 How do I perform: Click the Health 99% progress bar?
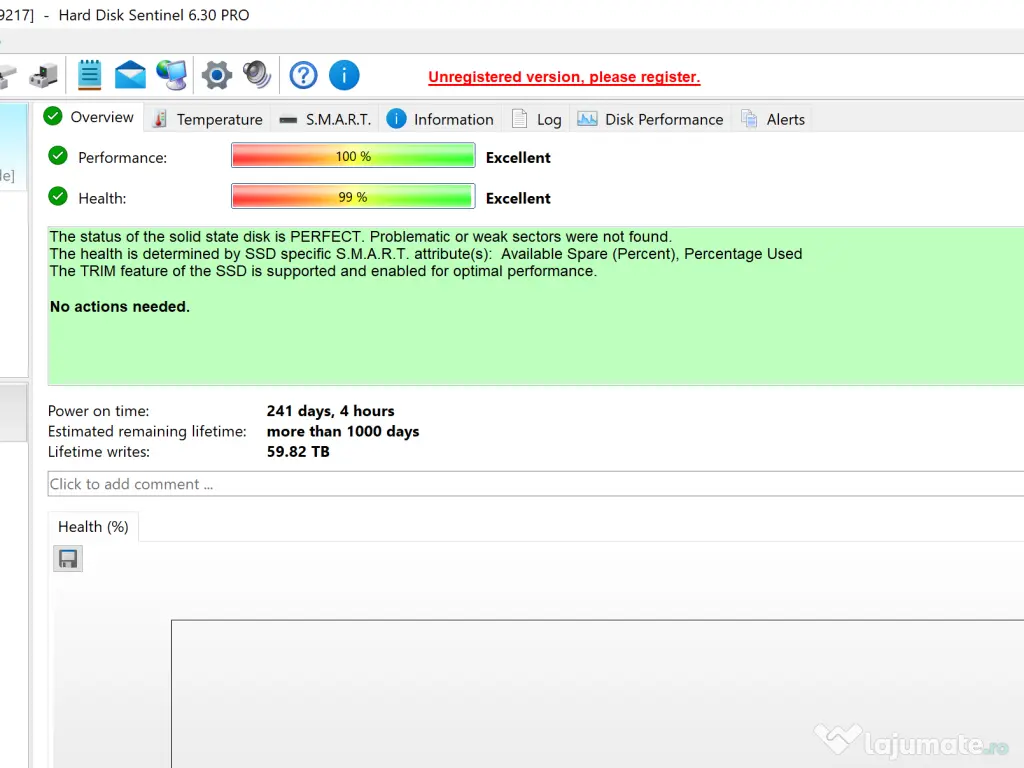coord(352,197)
